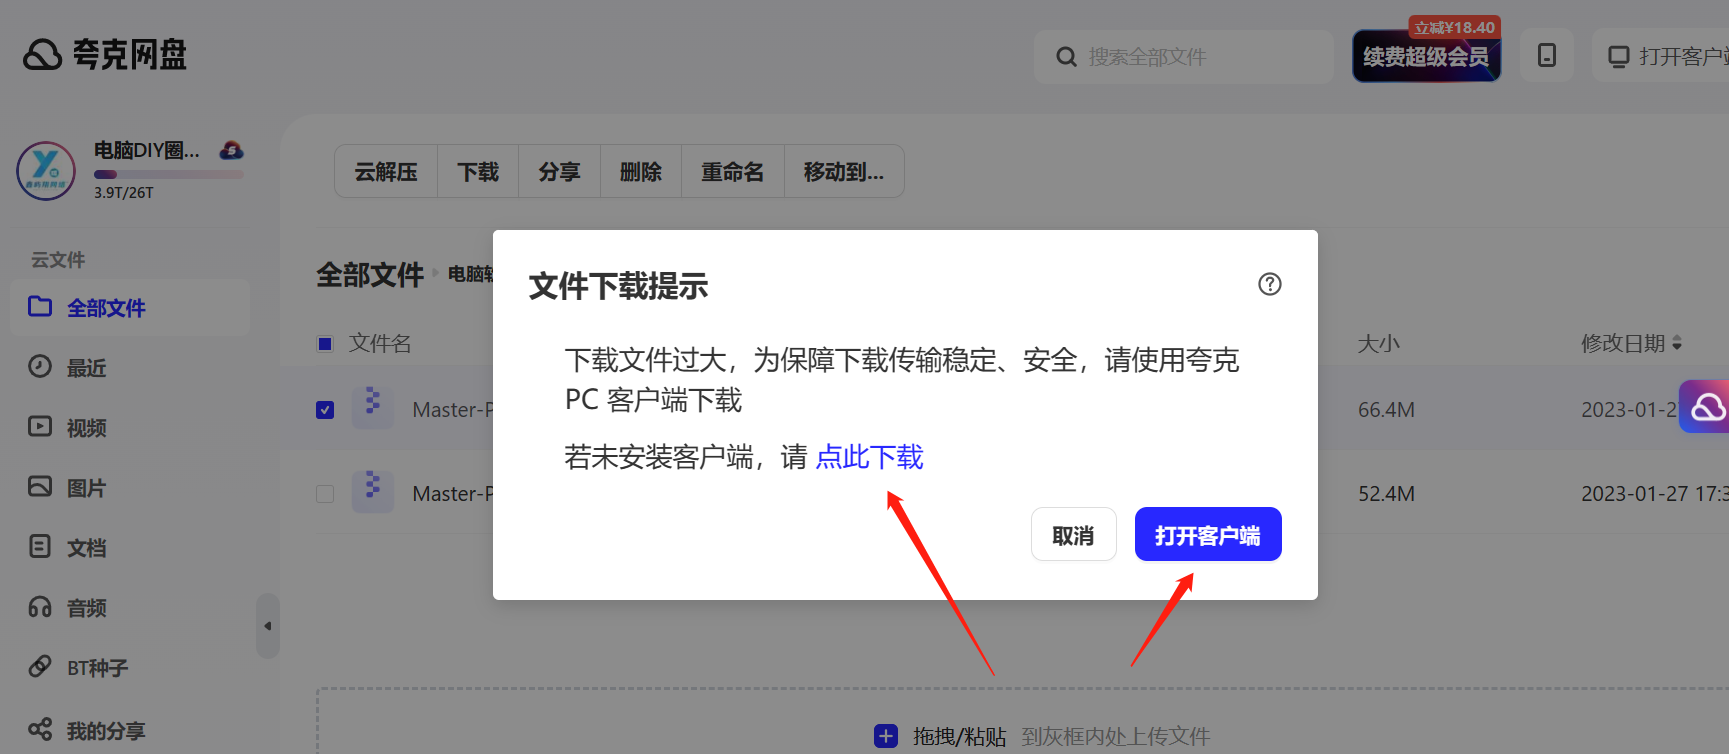Click the file icon of the 66.4M file
The height and width of the screenshot is (754, 1729).
point(373,408)
